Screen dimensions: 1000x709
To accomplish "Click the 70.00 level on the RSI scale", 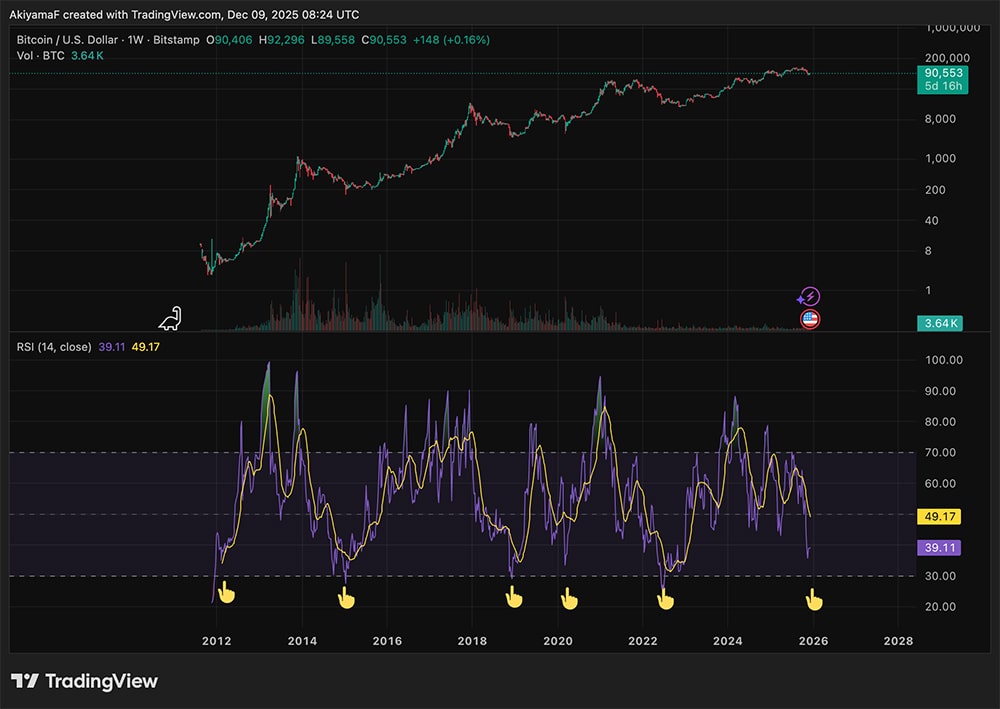I will tap(939, 453).
